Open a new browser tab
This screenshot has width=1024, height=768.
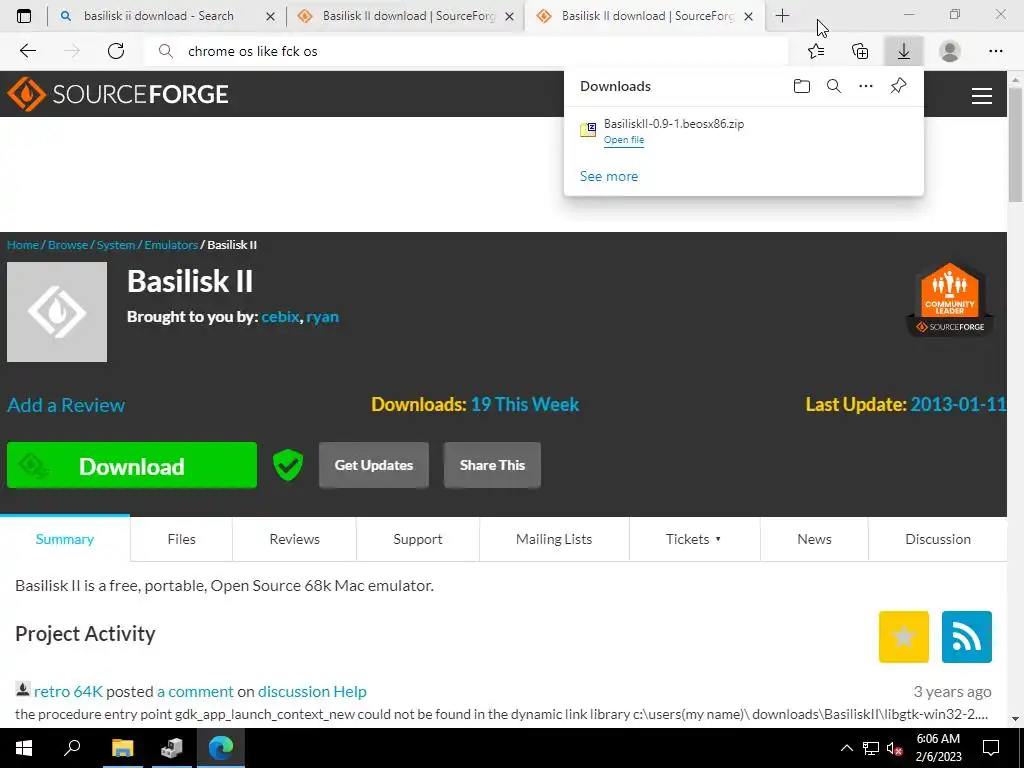click(782, 16)
